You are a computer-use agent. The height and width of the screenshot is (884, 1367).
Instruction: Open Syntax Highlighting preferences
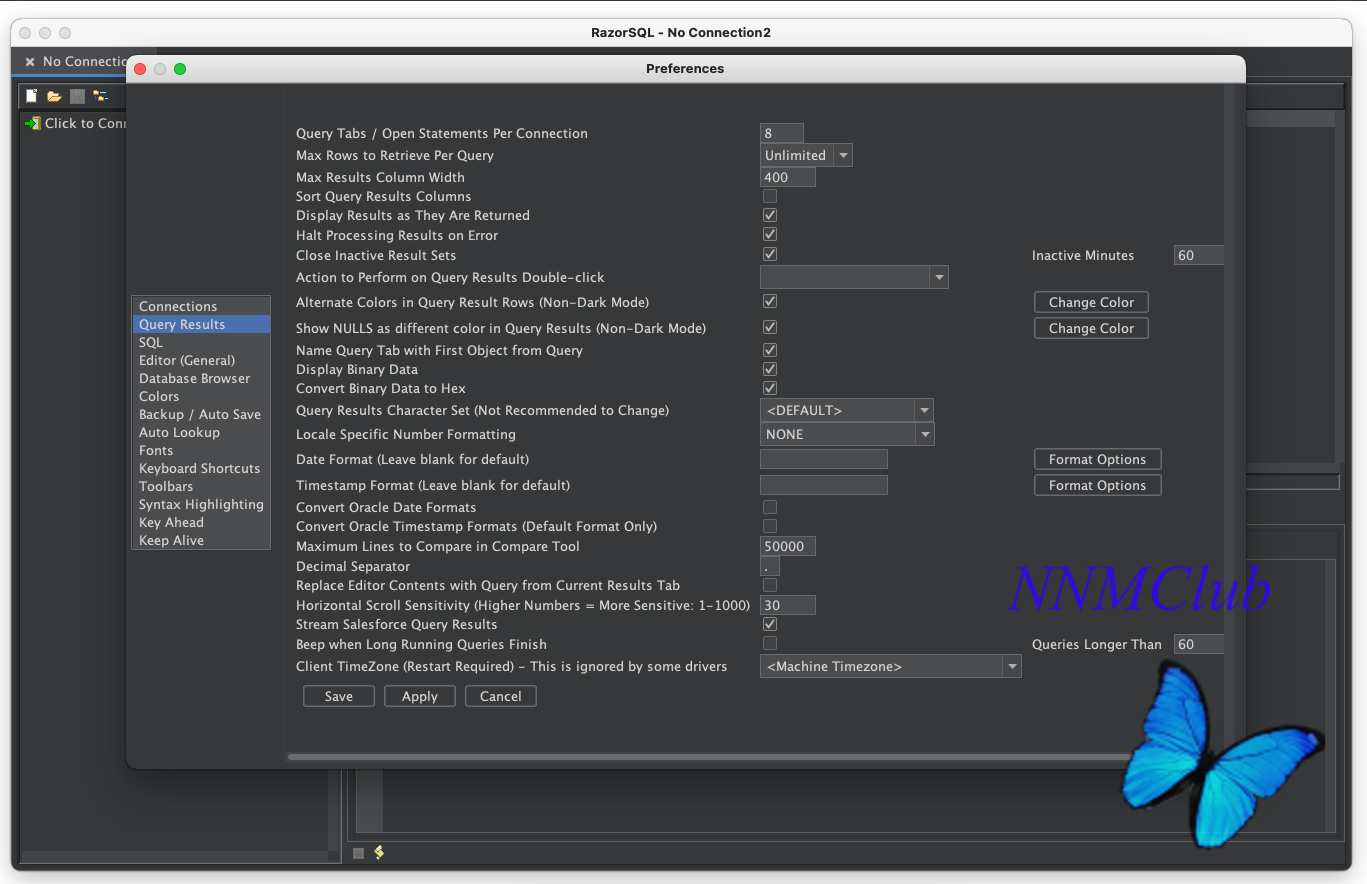coord(201,504)
